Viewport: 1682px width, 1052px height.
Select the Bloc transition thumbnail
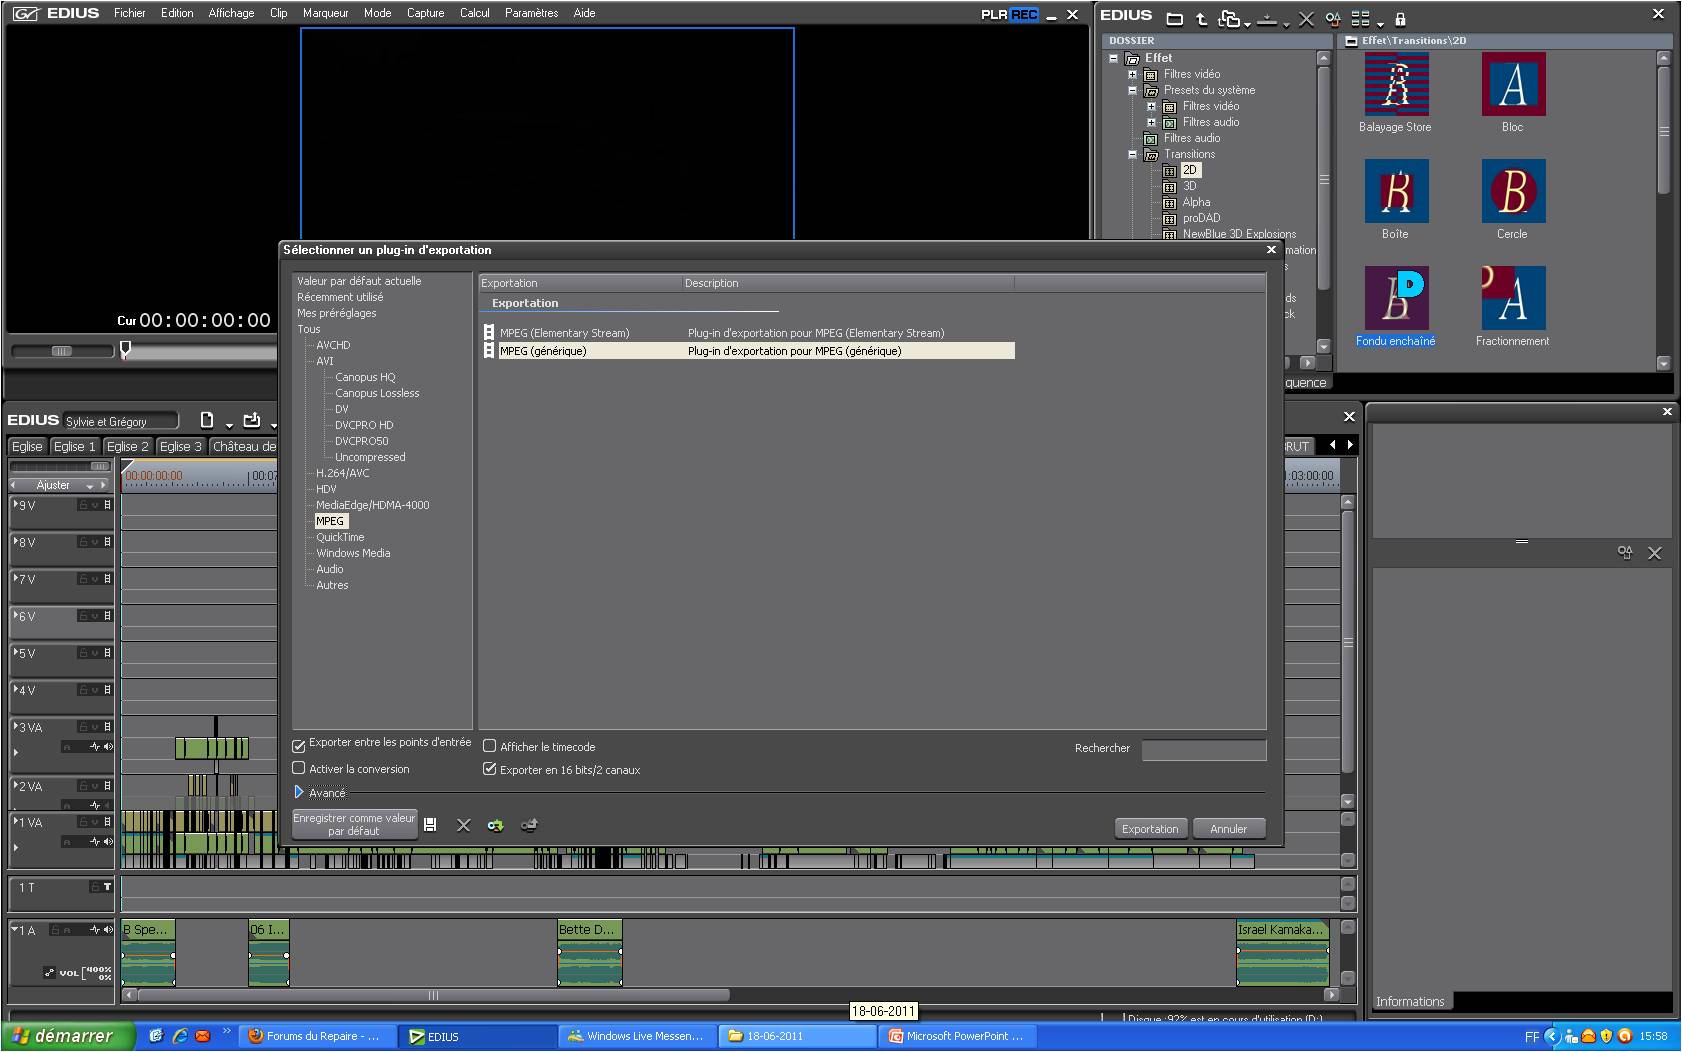1513,85
